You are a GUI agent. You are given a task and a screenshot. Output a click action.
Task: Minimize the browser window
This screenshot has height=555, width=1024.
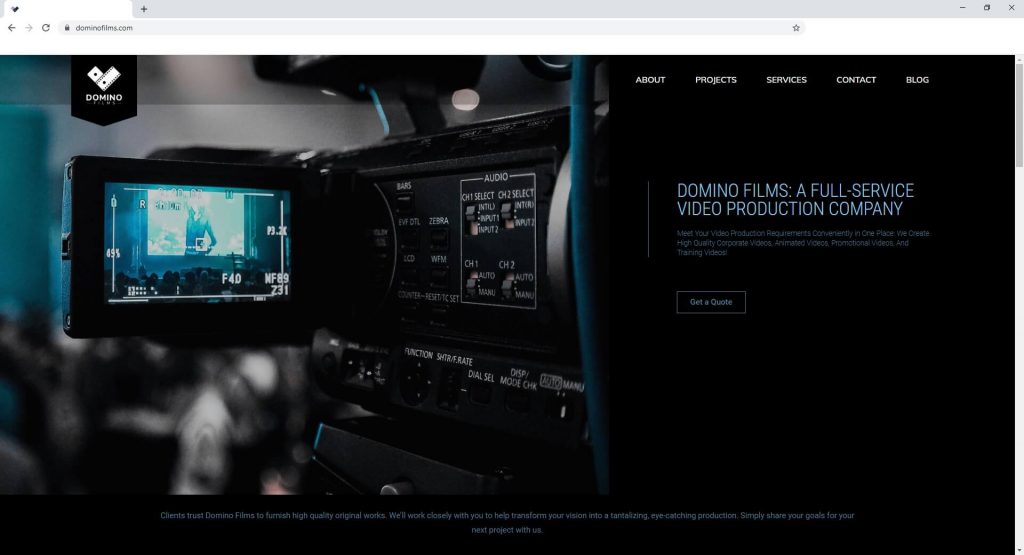(x=962, y=8)
